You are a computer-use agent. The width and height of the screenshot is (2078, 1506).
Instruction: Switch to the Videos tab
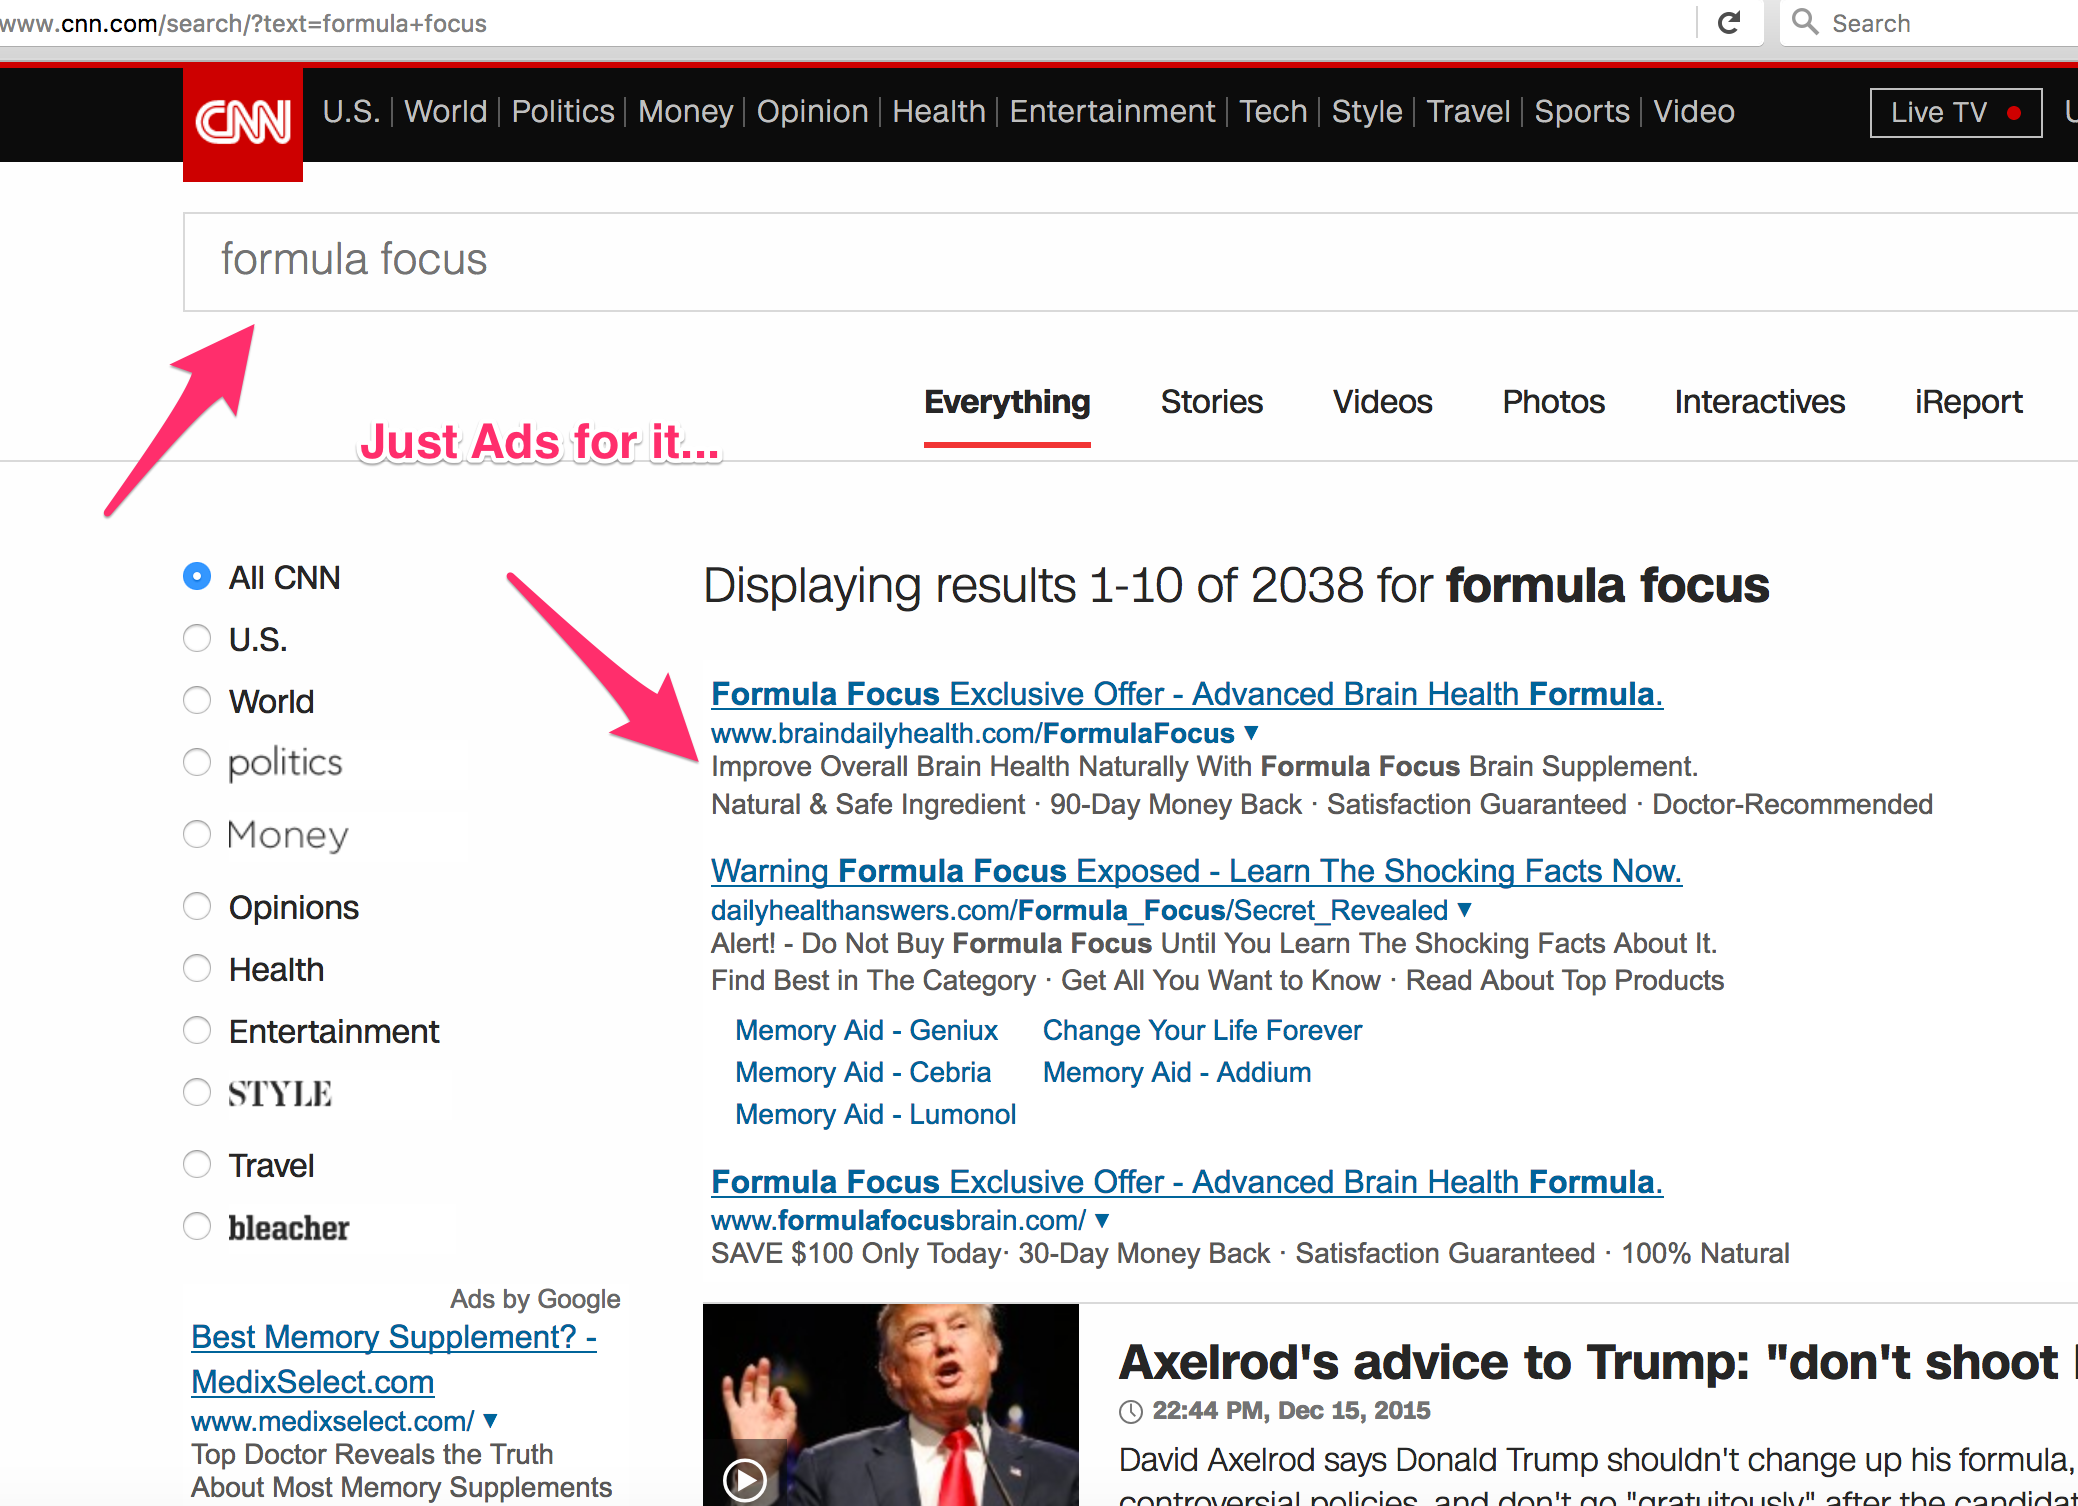[1382, 402]
